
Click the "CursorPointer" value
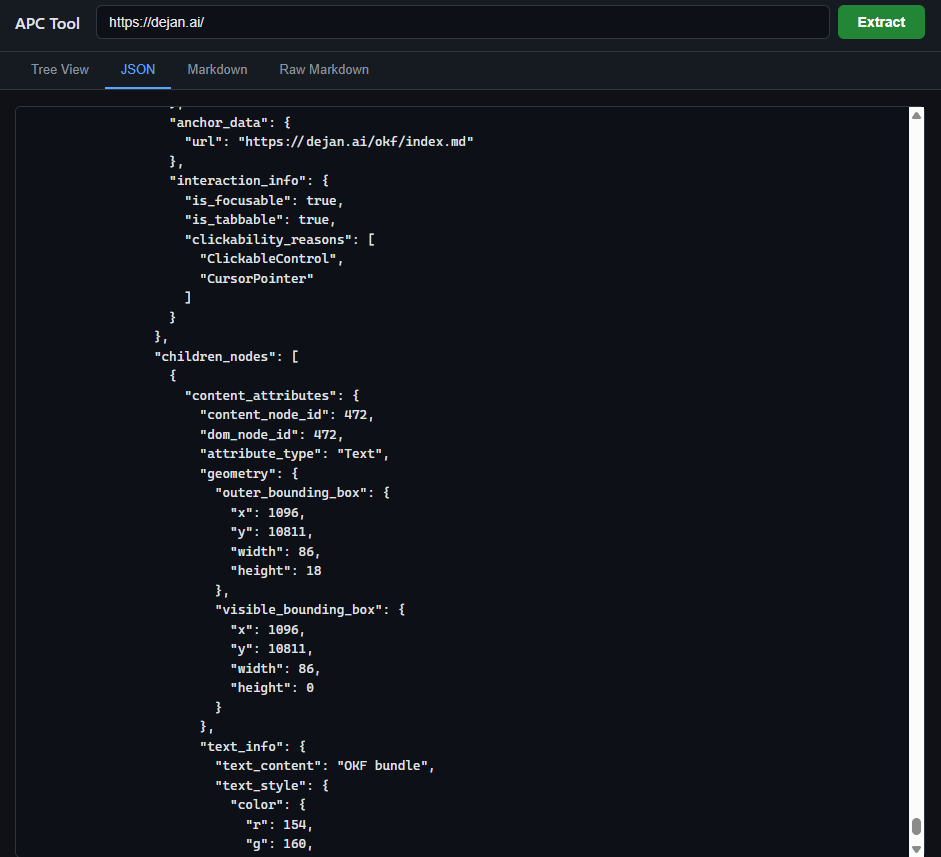(x=256, y=278)
